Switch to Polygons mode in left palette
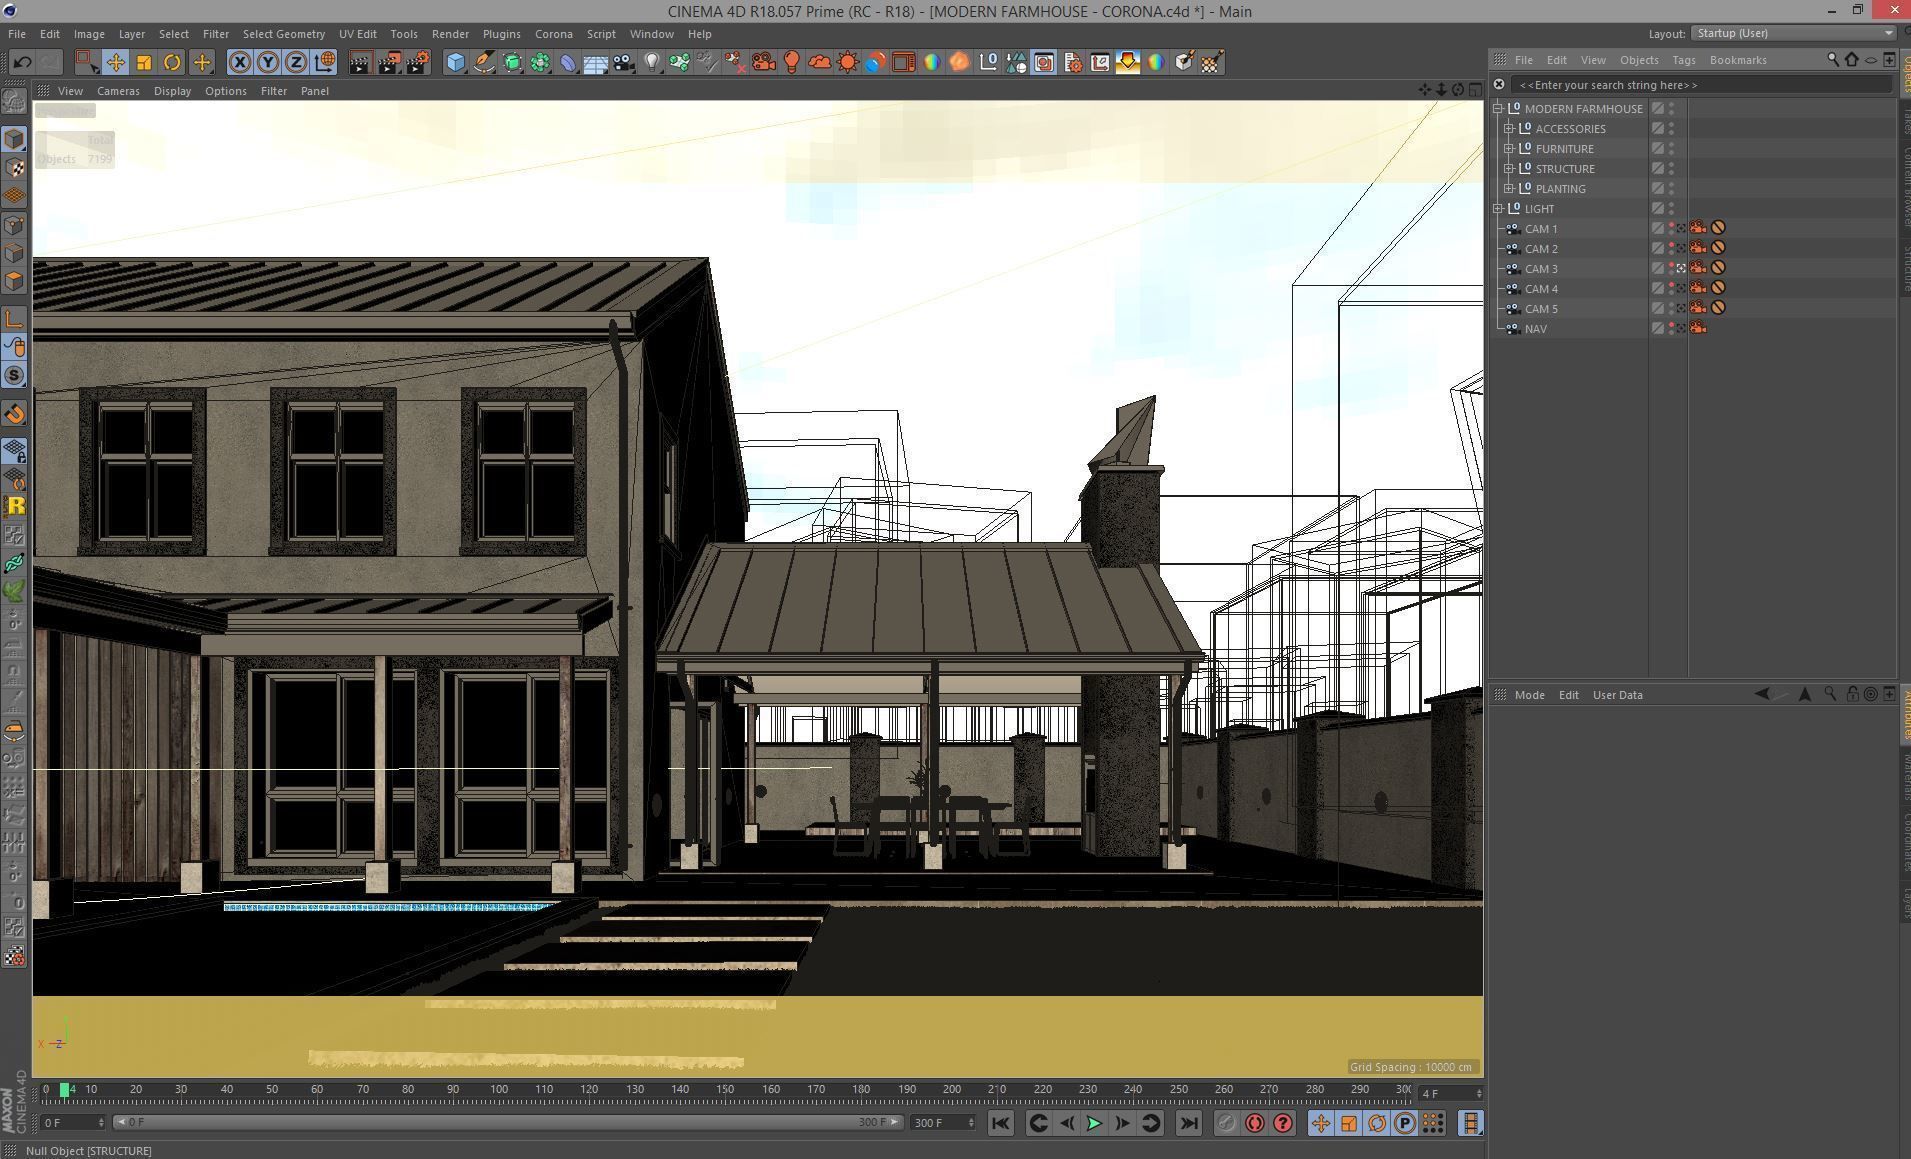 click(14, 281)
